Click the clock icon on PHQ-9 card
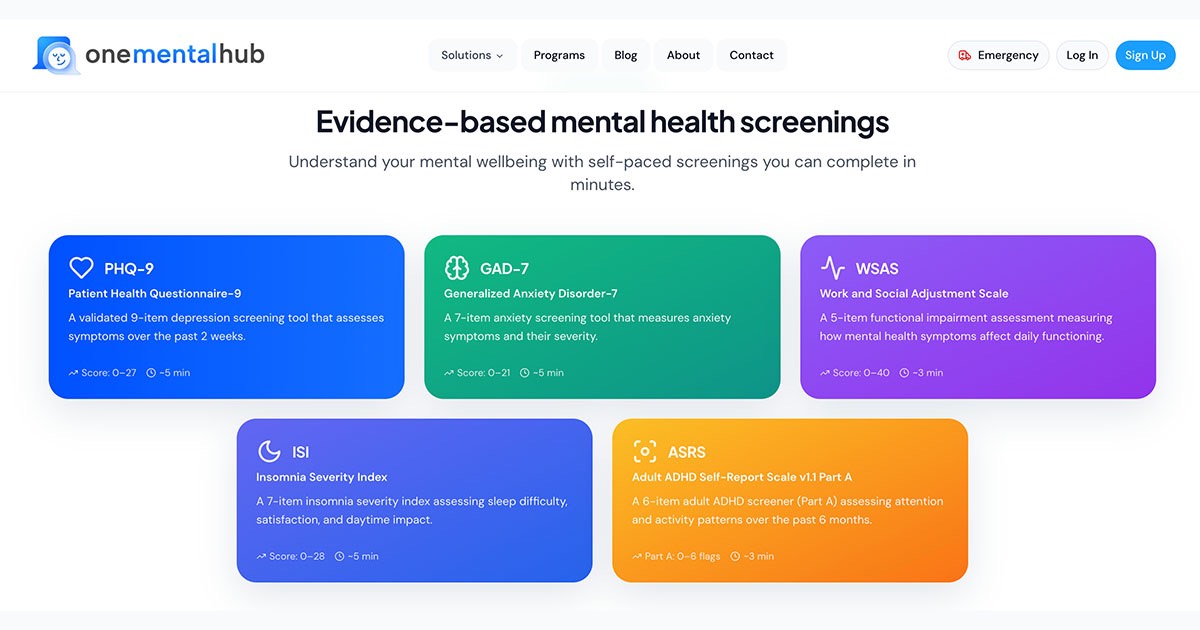This screenshot has height=630, width=1200. (151, 373)
